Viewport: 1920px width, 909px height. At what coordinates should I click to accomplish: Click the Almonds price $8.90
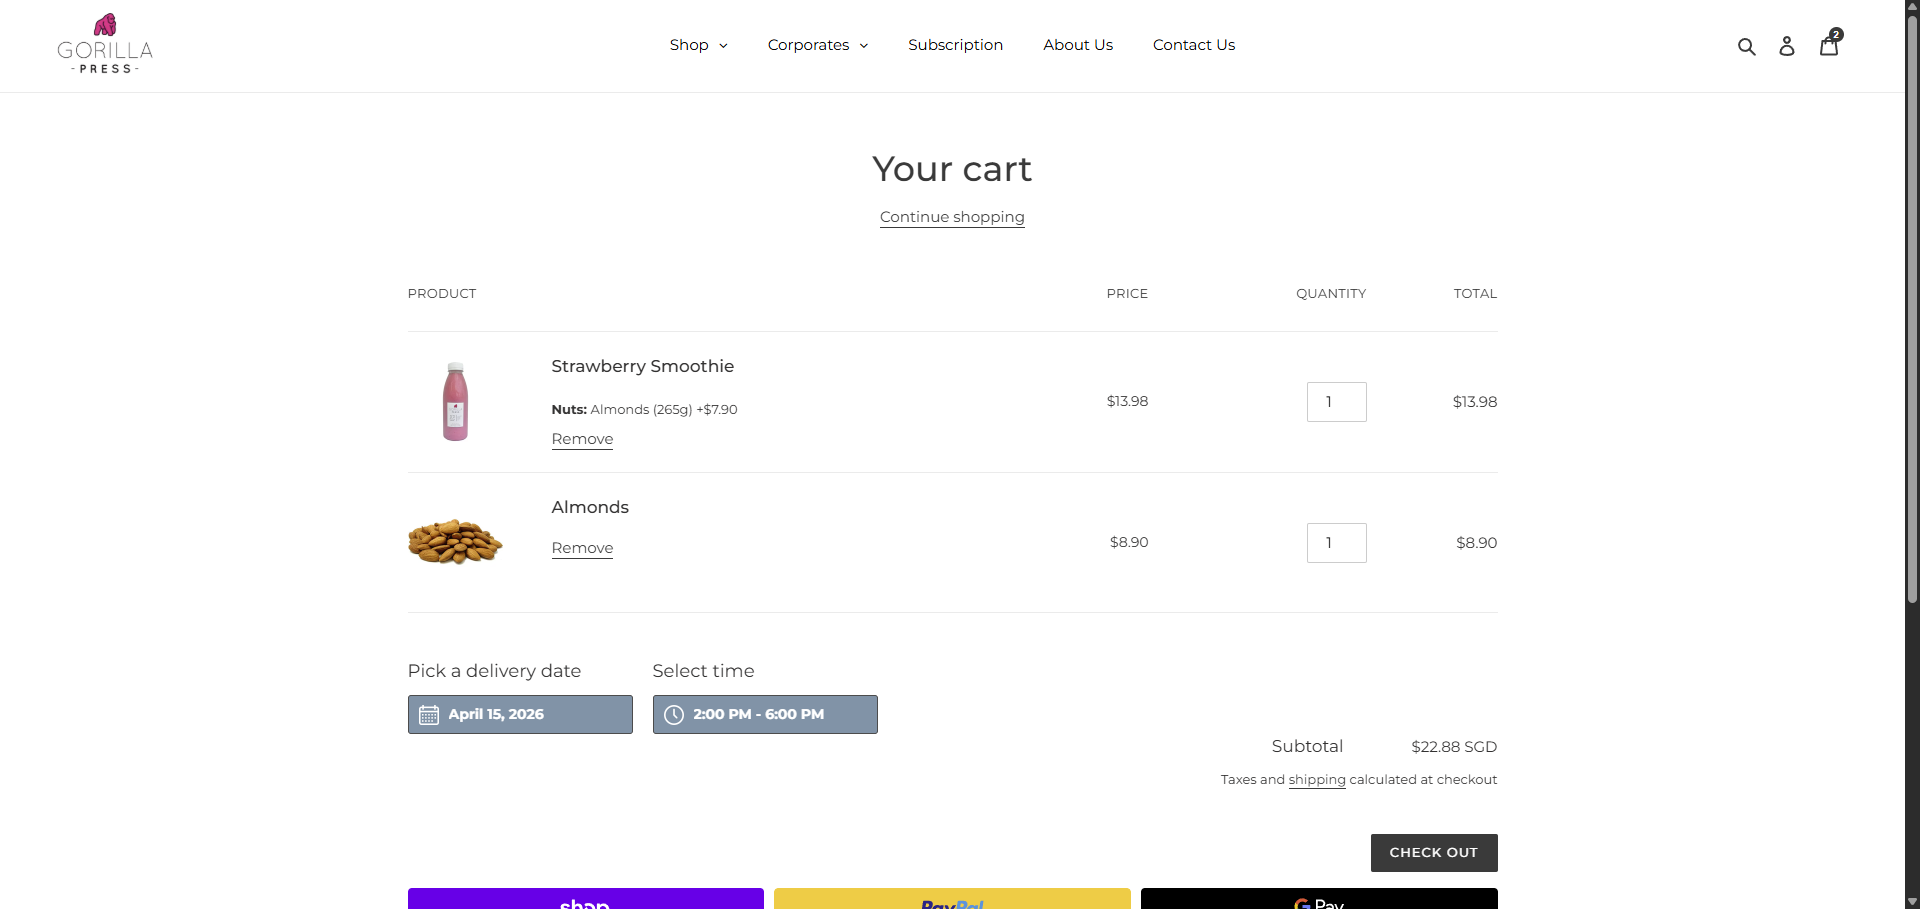click(x=1129, y=542)
